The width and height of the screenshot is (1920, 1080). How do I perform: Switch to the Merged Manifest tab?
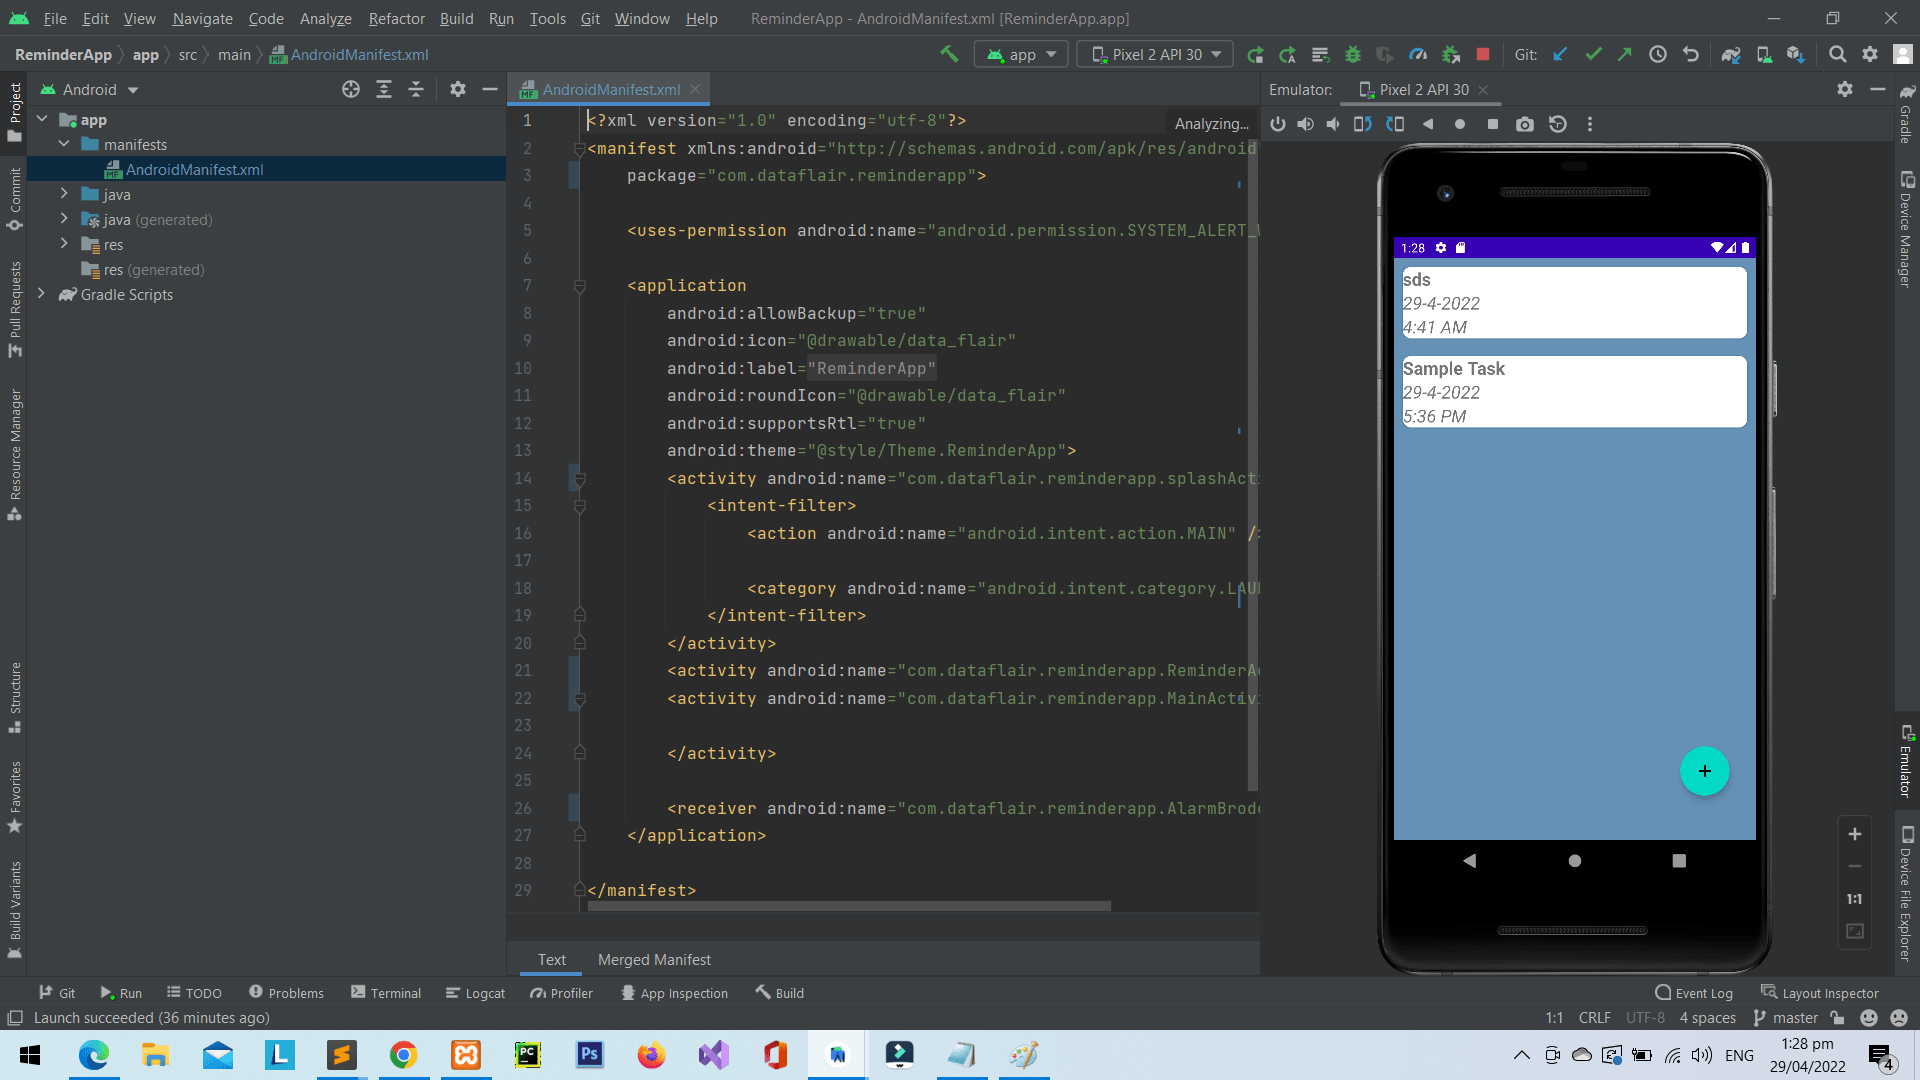tap(654, 959)
